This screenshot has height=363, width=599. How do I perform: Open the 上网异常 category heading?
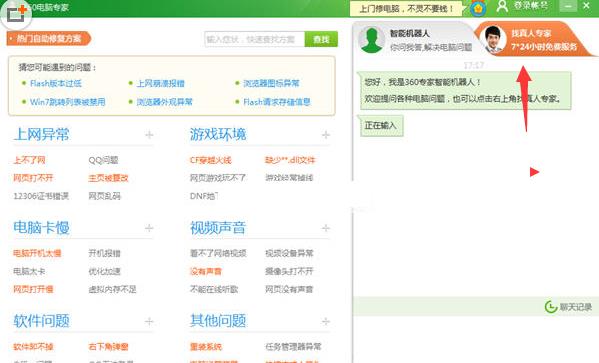(x=41, y=134)
